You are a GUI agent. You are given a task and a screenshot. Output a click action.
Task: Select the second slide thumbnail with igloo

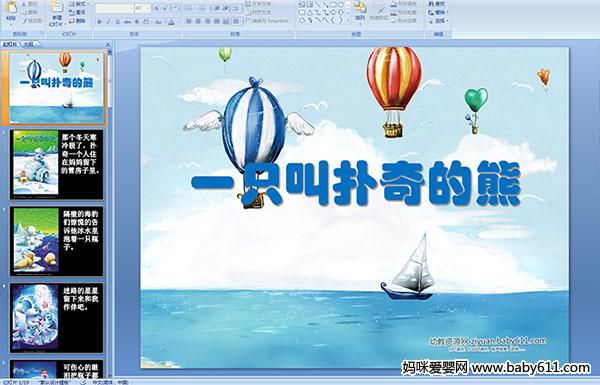[x=57, y=165]
